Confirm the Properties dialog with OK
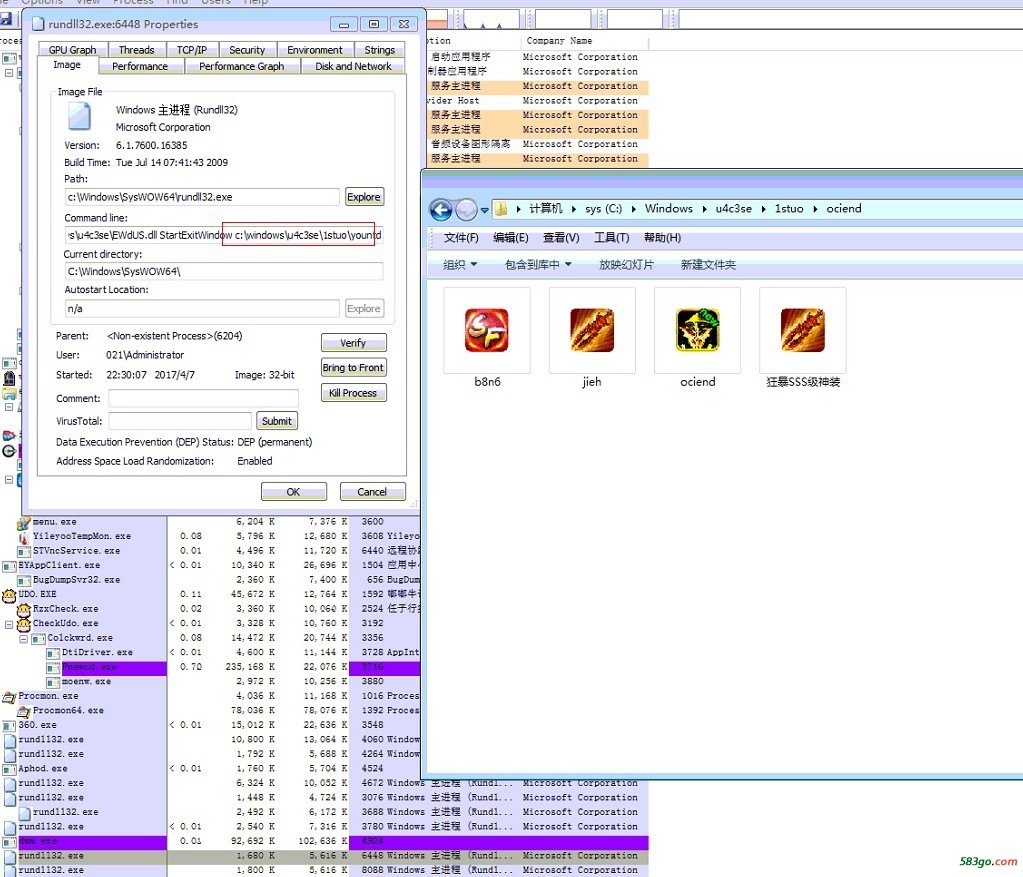This screenshot has width=1023, height=877. [x=294, y=491]
